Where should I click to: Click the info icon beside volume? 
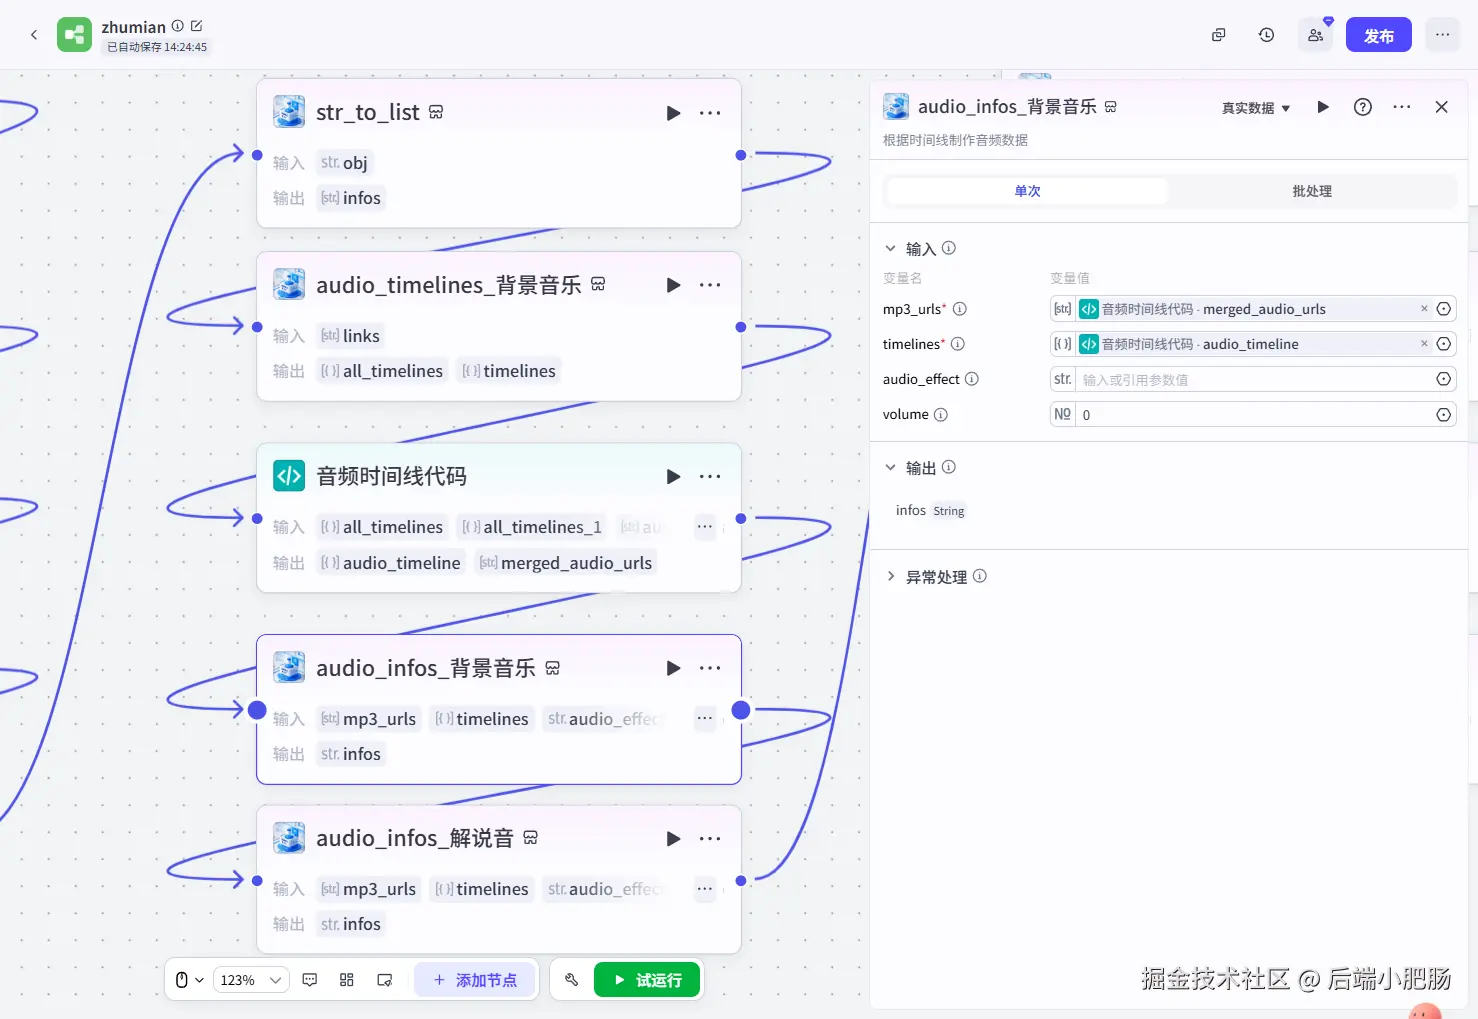pos(941,414)
